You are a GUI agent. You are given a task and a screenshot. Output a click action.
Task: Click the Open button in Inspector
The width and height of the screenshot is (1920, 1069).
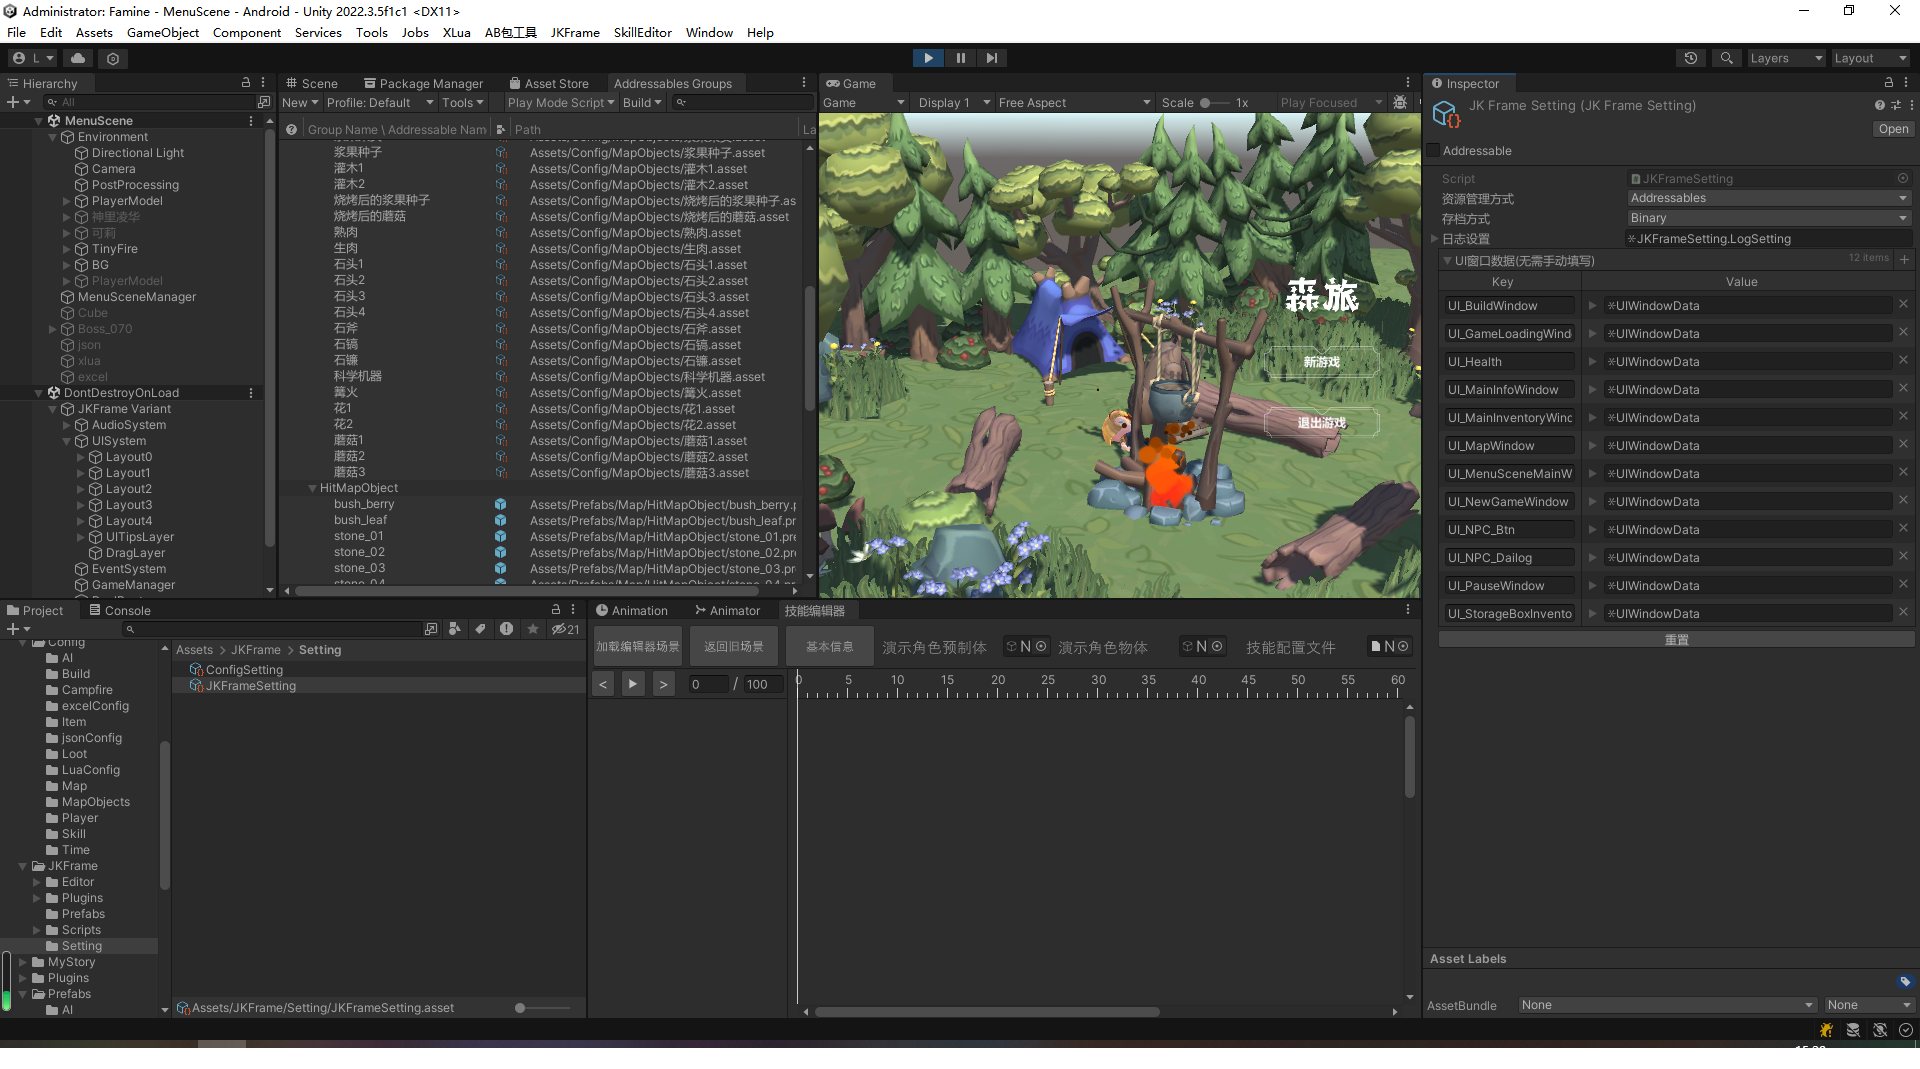tap(1893, 129)
